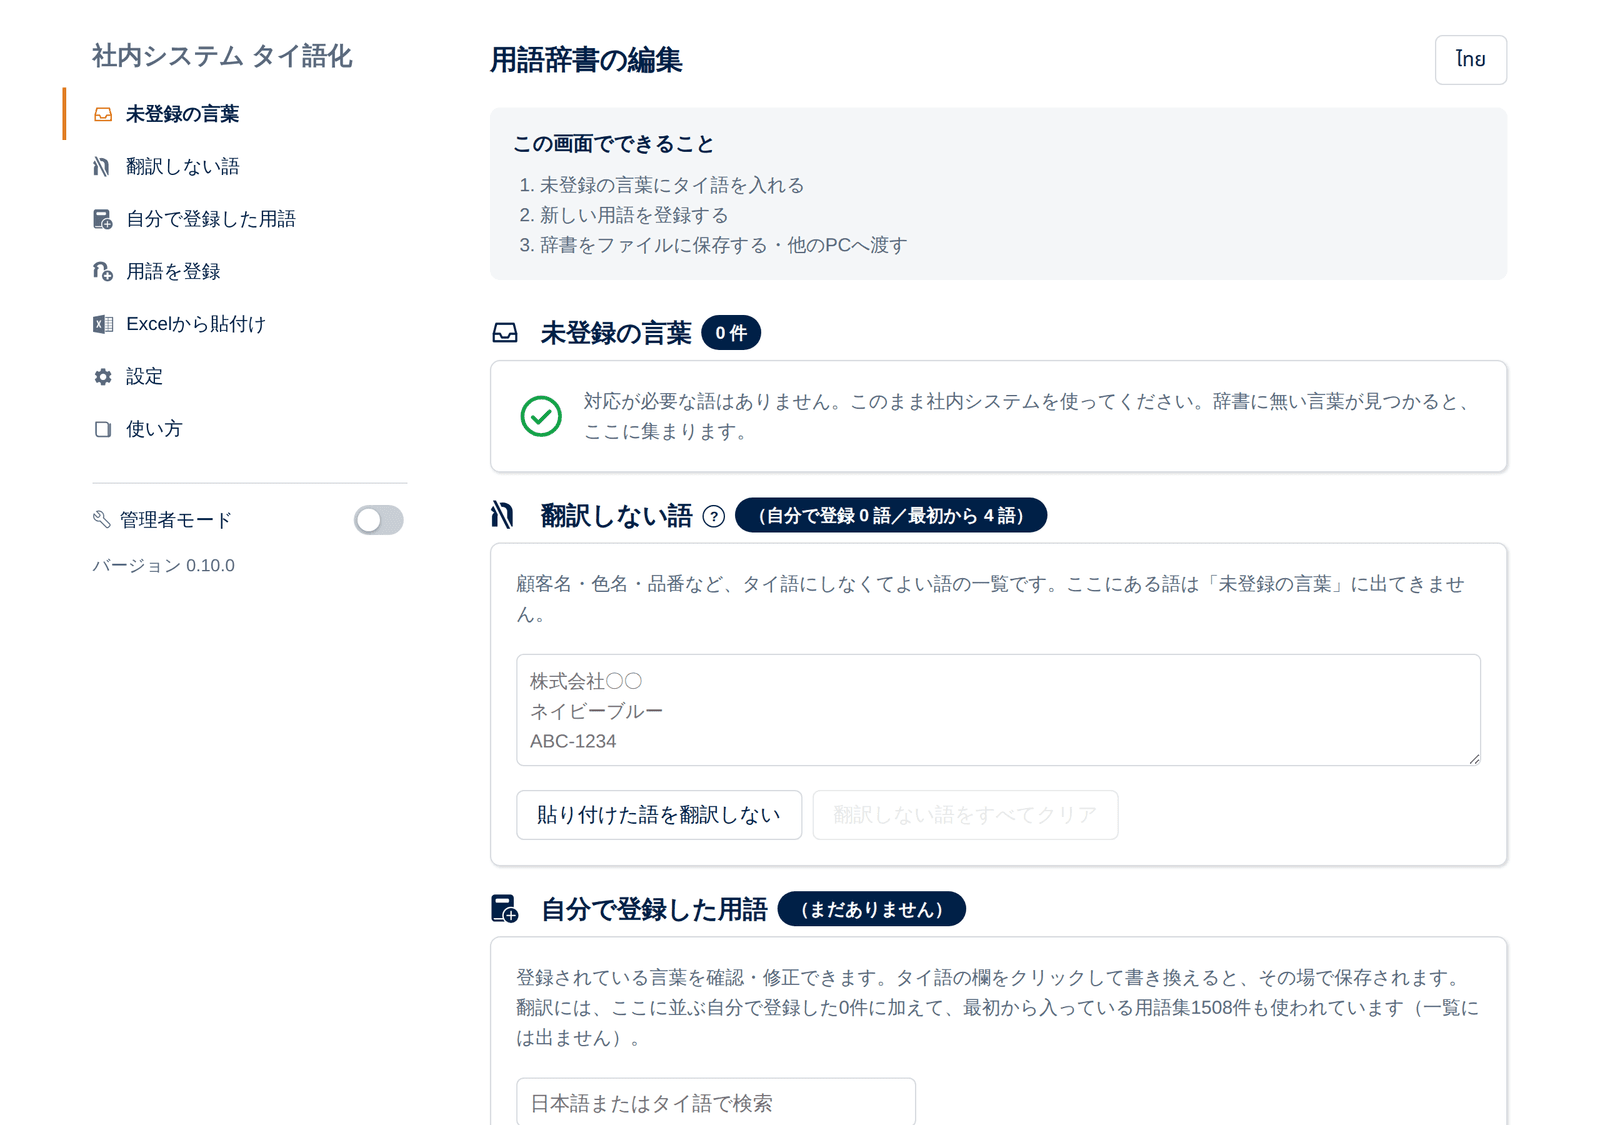Open 未登録の言葉 in the sidebar
The width and height of the screenshot is (1600, 1125).
[x=236, y=114]
